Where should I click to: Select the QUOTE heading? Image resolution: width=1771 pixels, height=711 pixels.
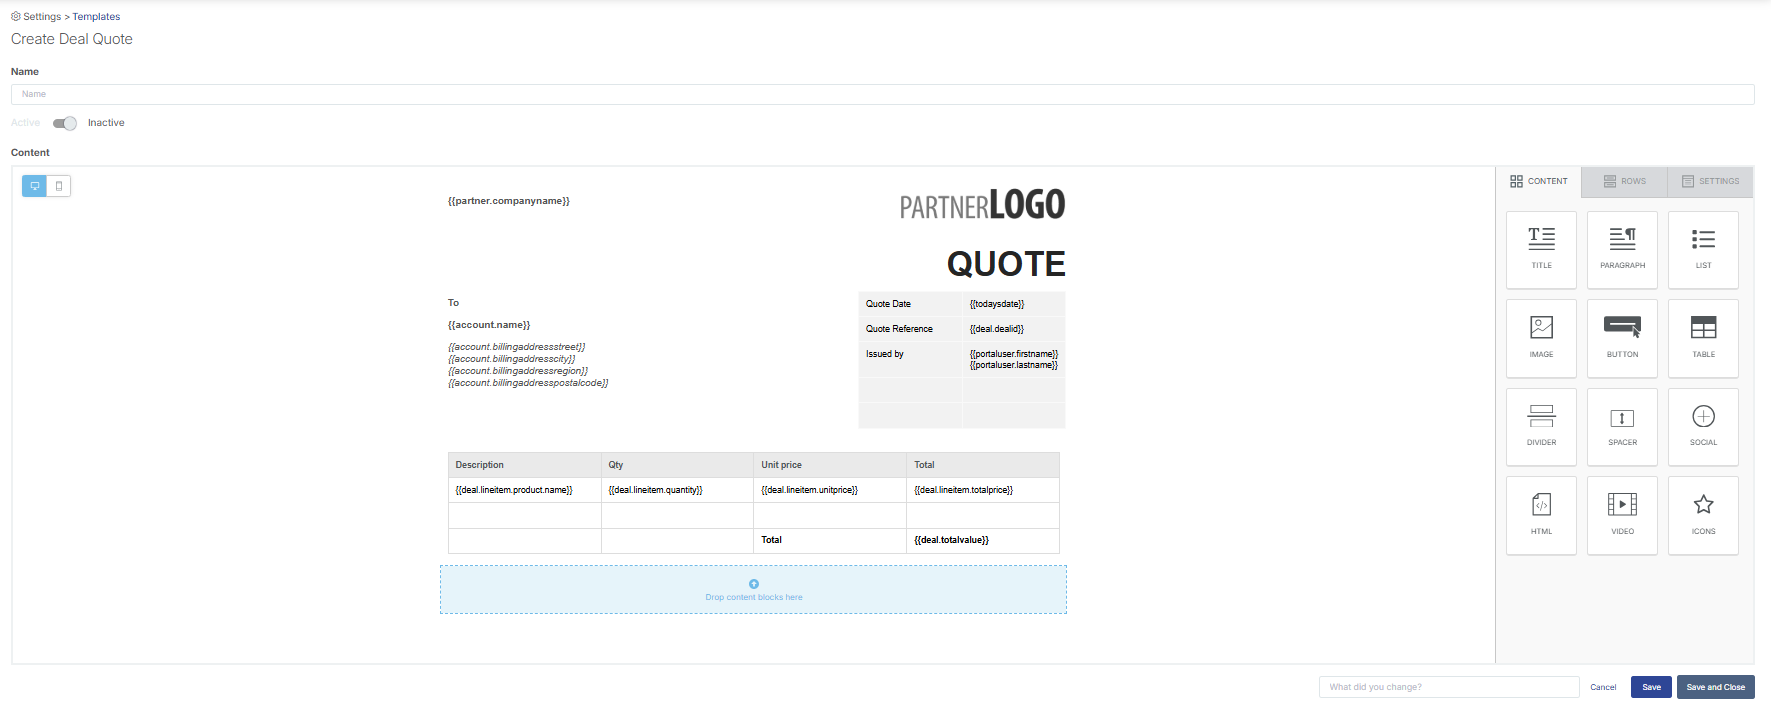1006,264
